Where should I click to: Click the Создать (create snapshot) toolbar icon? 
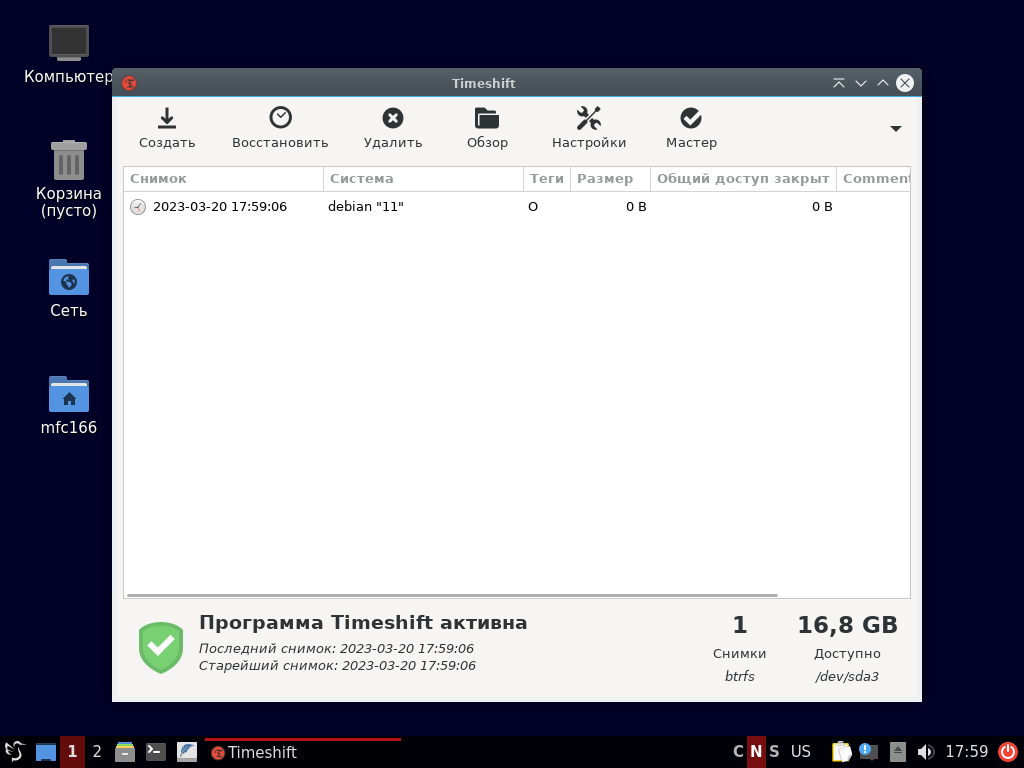pos(167,128)
